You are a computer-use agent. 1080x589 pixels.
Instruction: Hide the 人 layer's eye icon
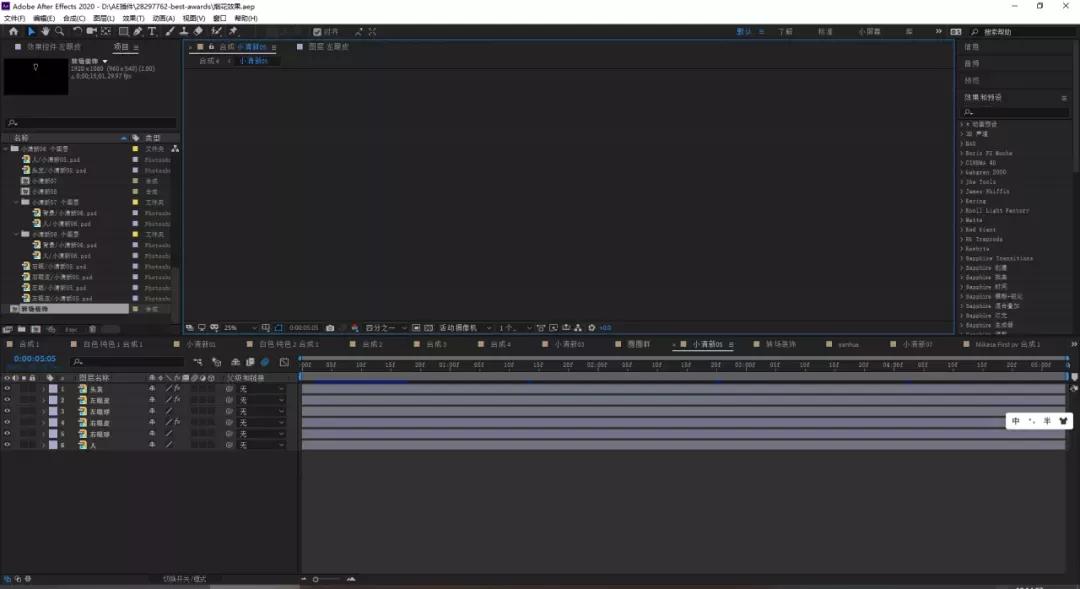8,445
